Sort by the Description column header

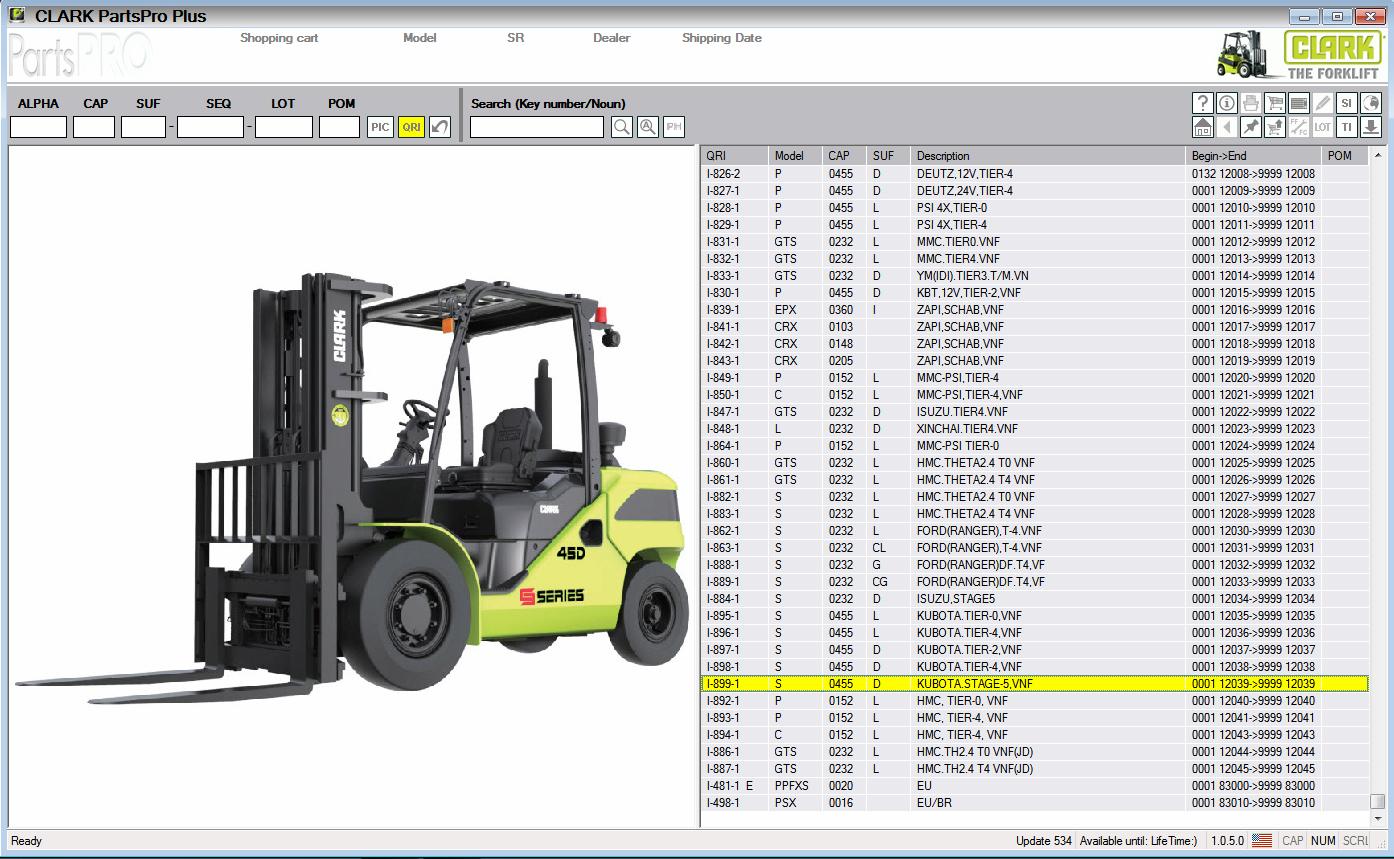coord(1049,156)
